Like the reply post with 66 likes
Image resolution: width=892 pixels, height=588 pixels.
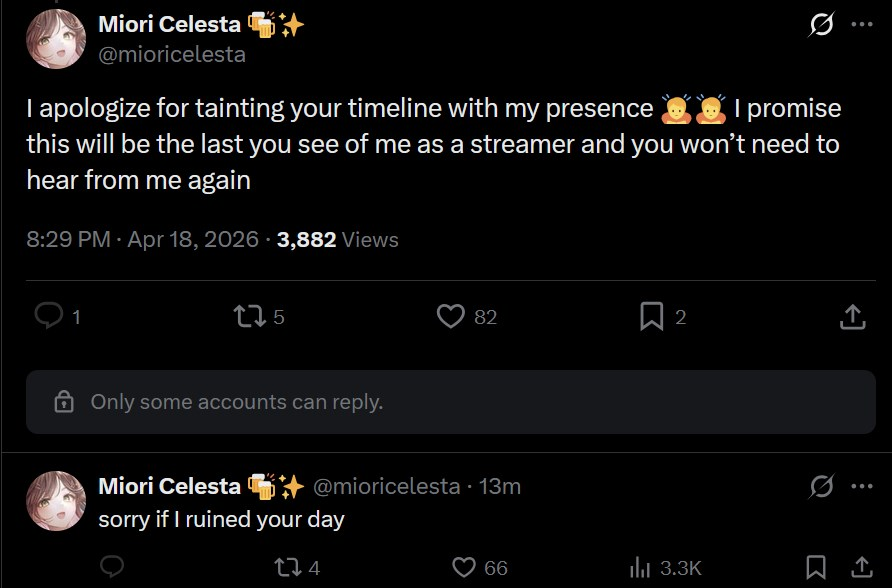click(464, 568)
